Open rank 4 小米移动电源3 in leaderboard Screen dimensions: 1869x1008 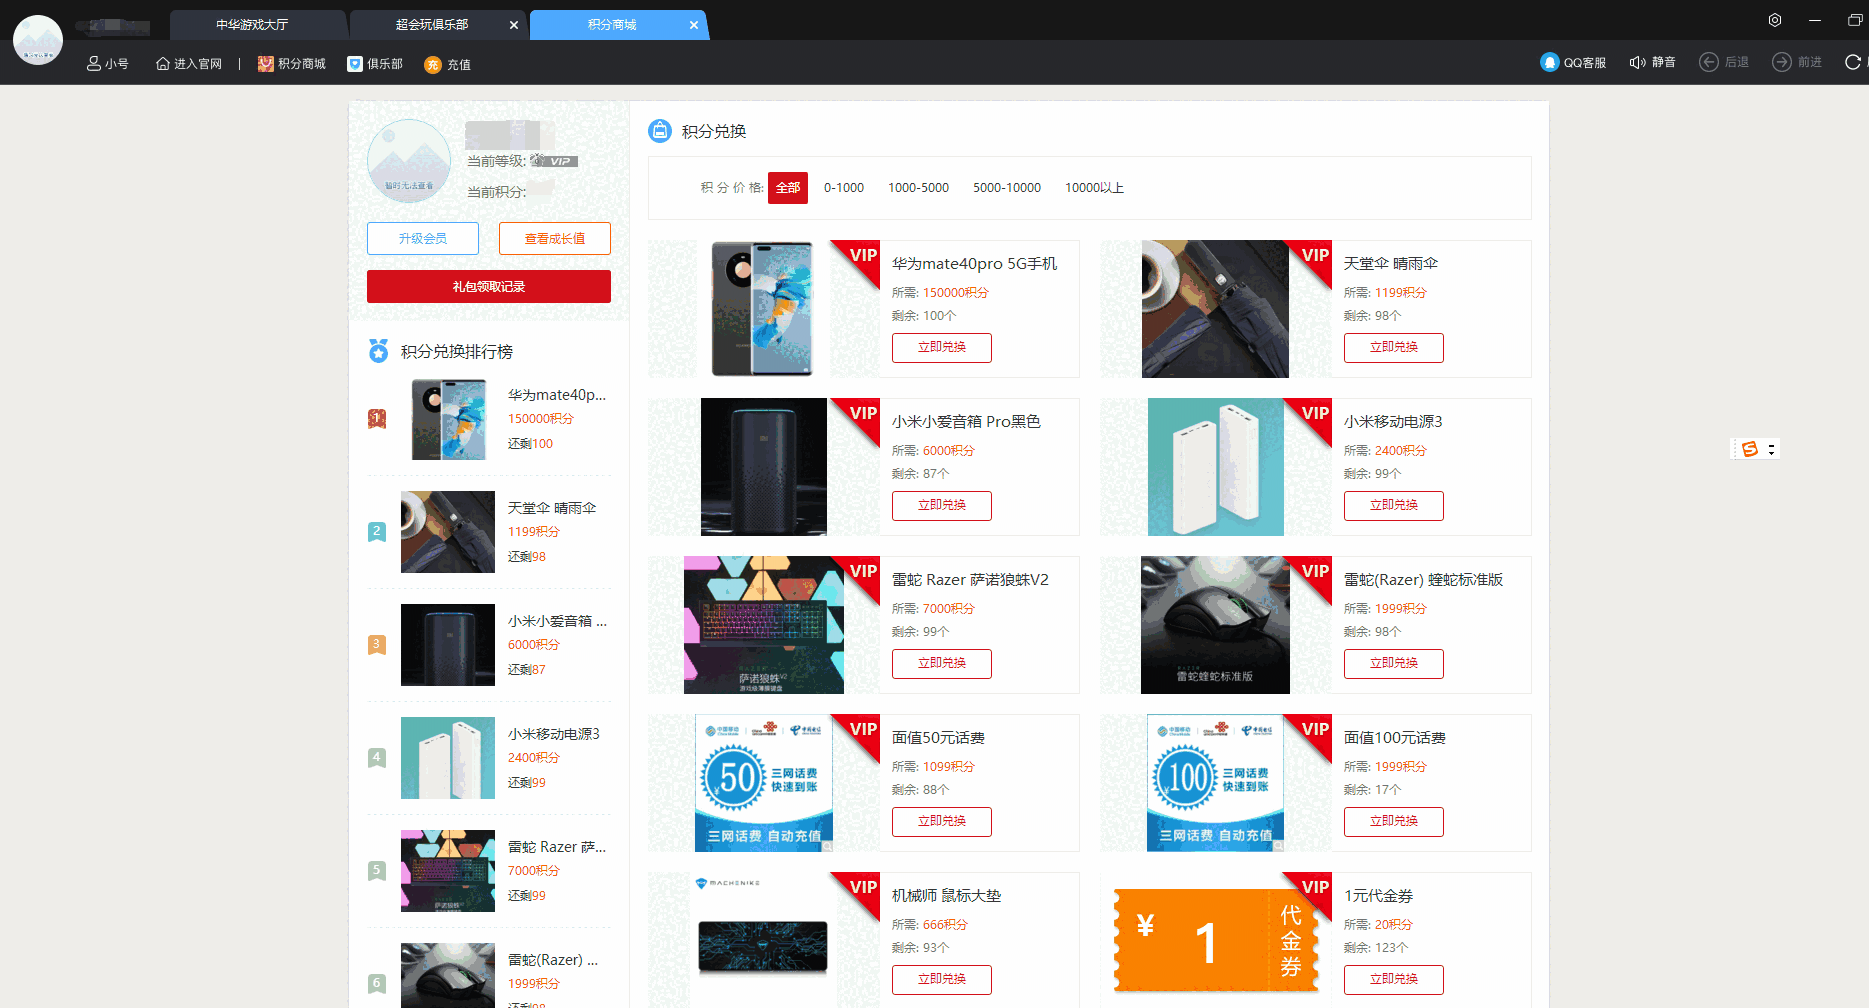point(489,758)
